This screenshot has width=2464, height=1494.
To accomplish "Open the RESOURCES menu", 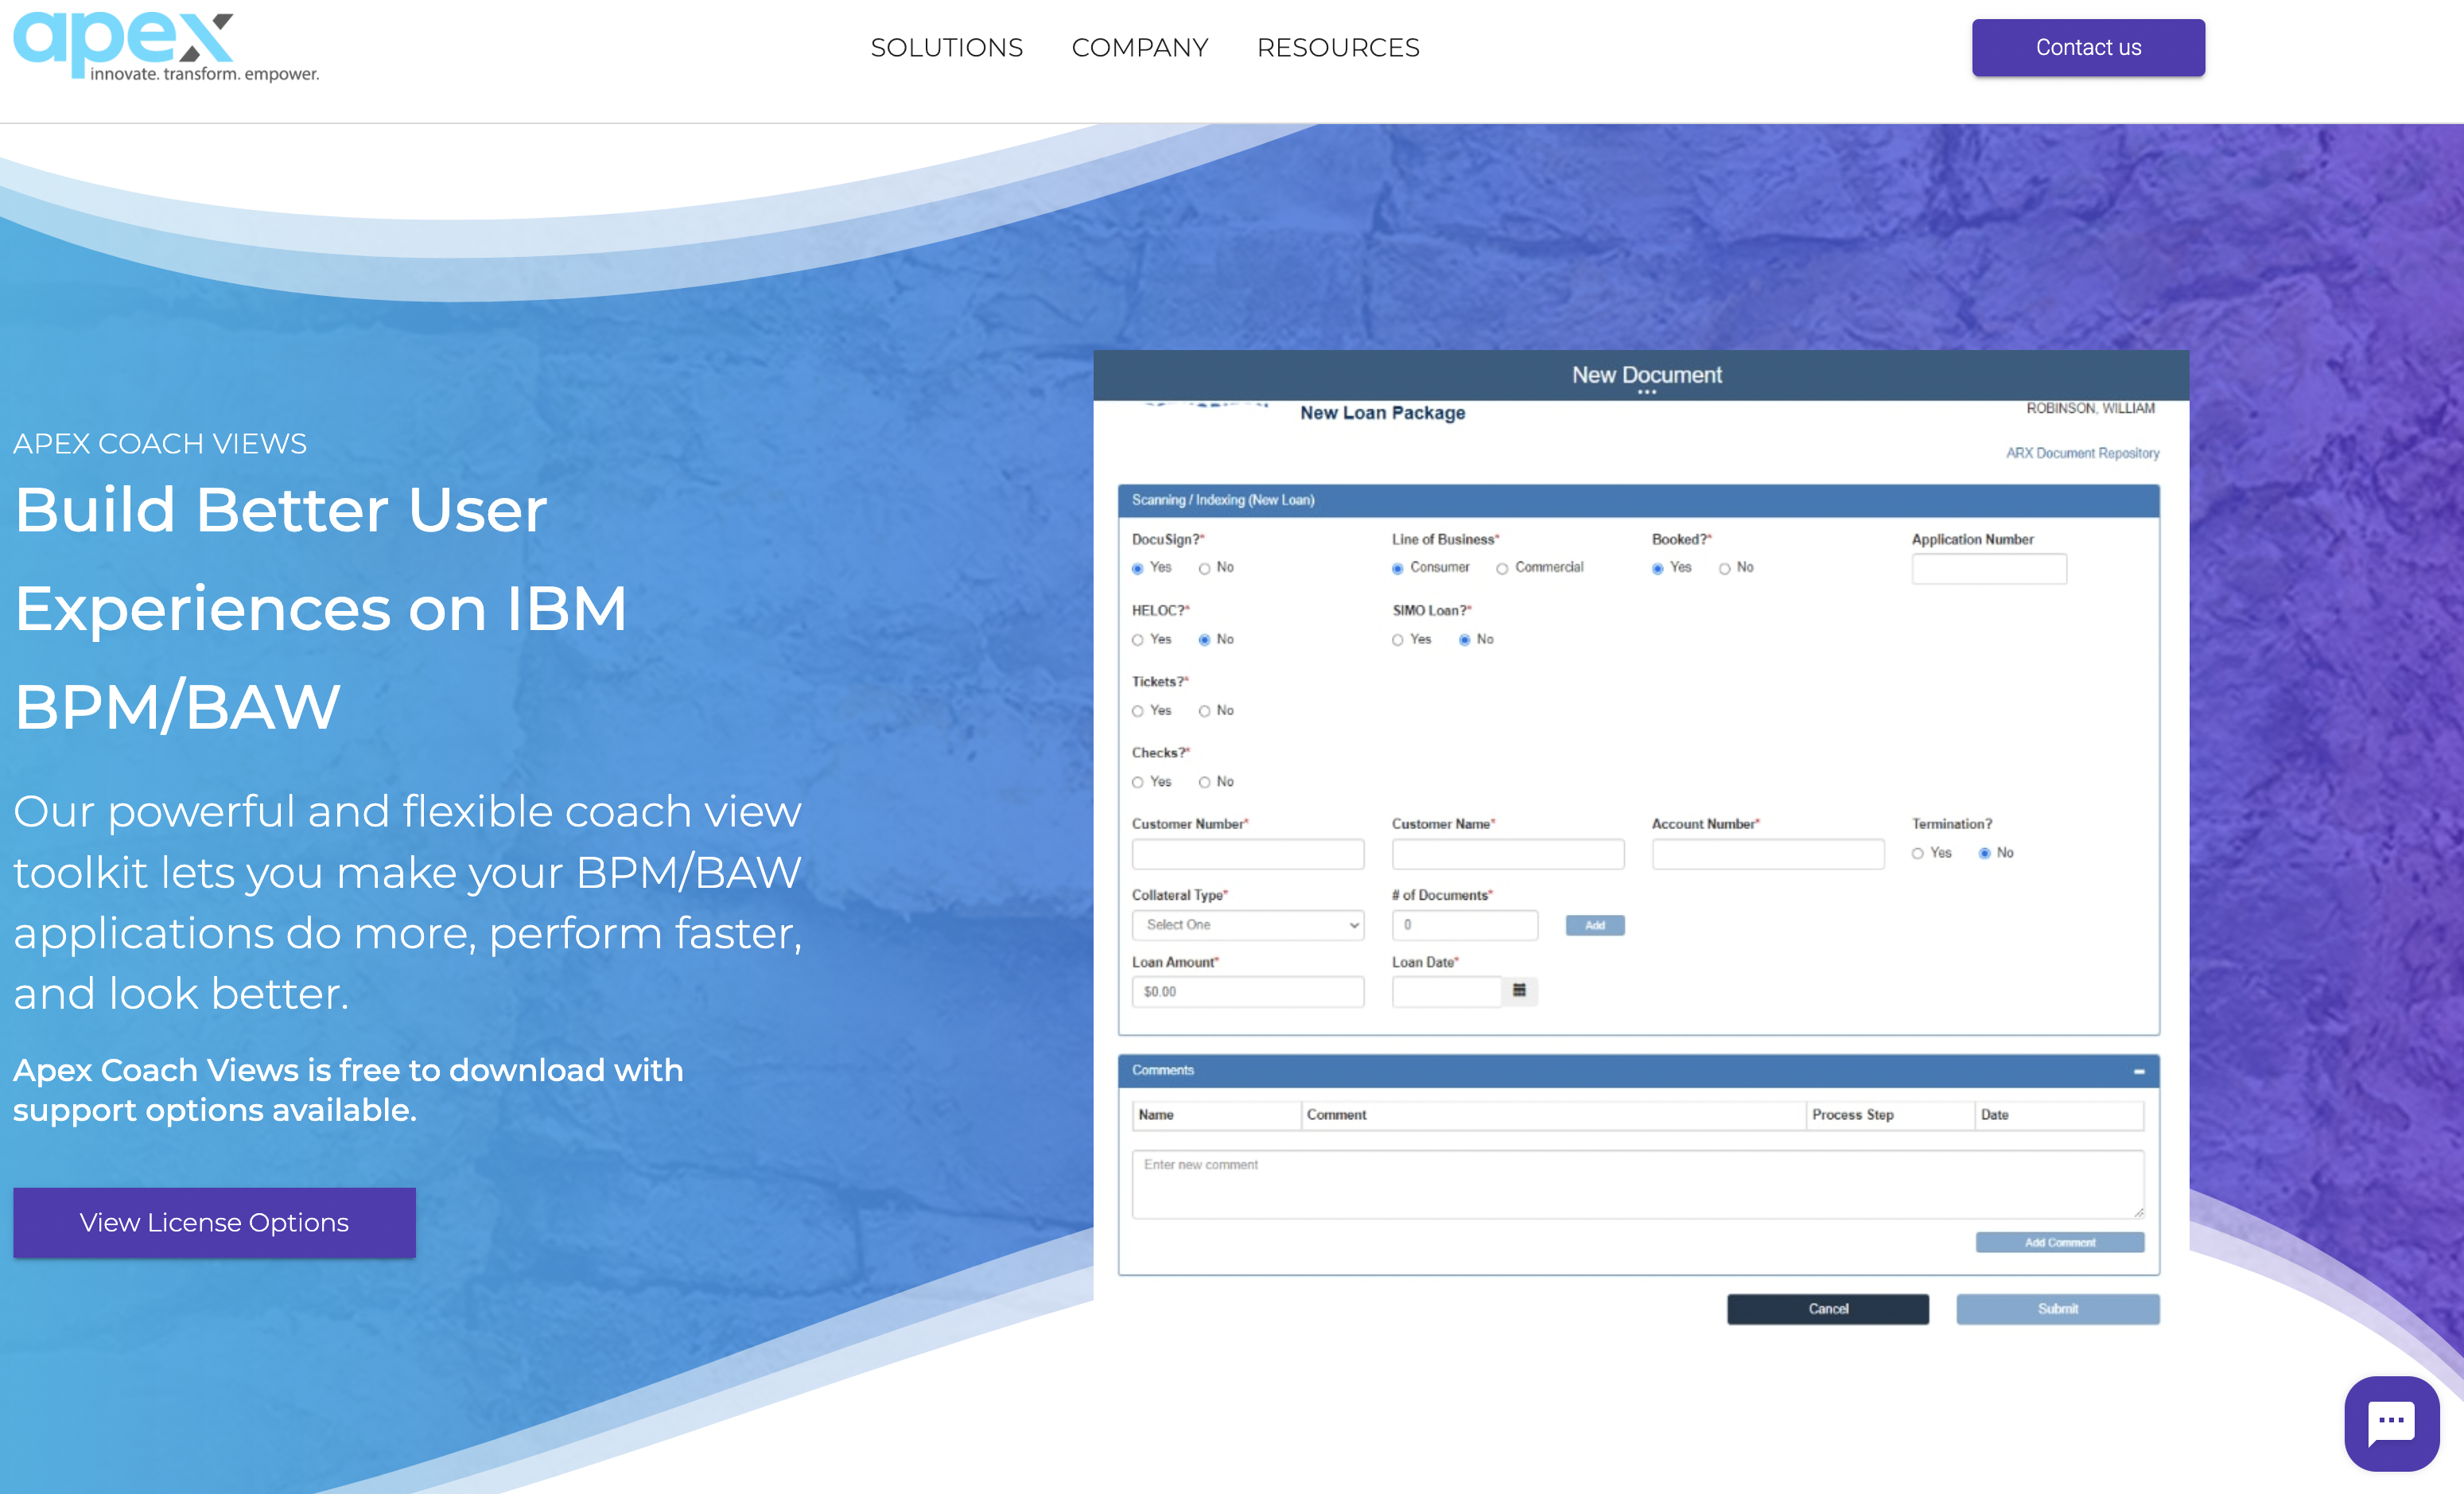I will (1338, 47).
